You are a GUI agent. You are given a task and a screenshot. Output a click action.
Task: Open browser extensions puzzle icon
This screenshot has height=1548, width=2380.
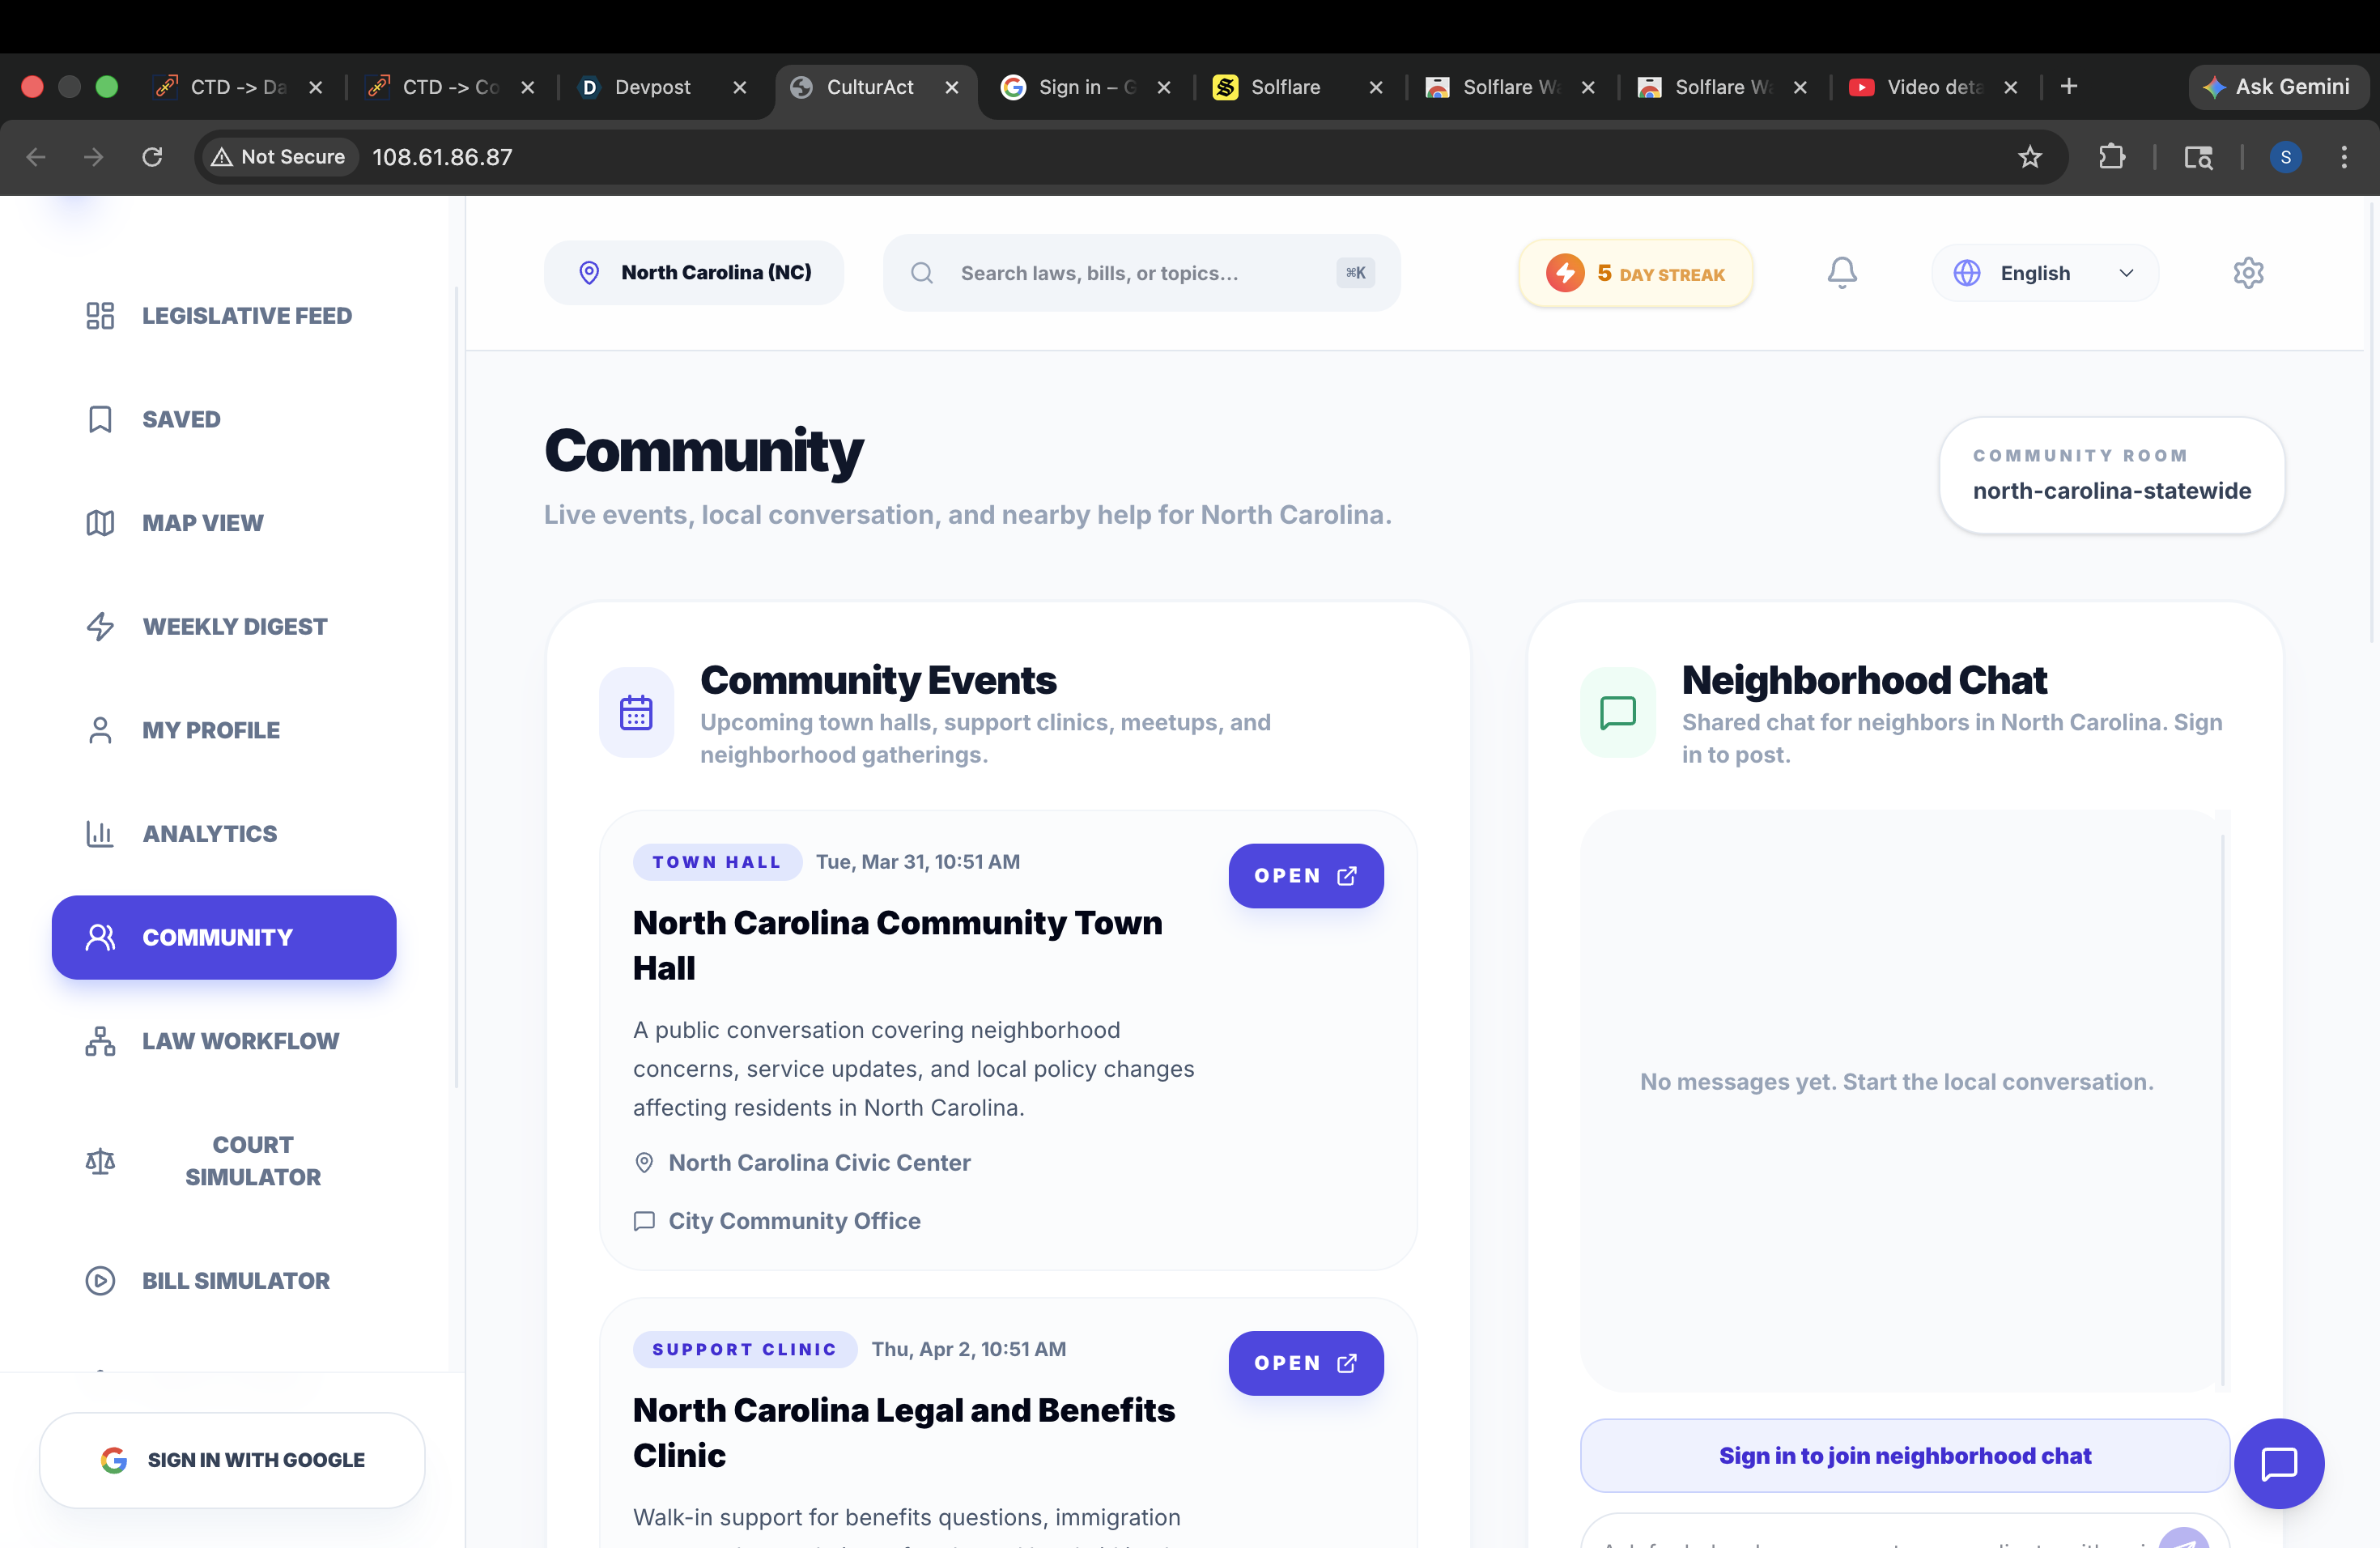click(2111, 157)
